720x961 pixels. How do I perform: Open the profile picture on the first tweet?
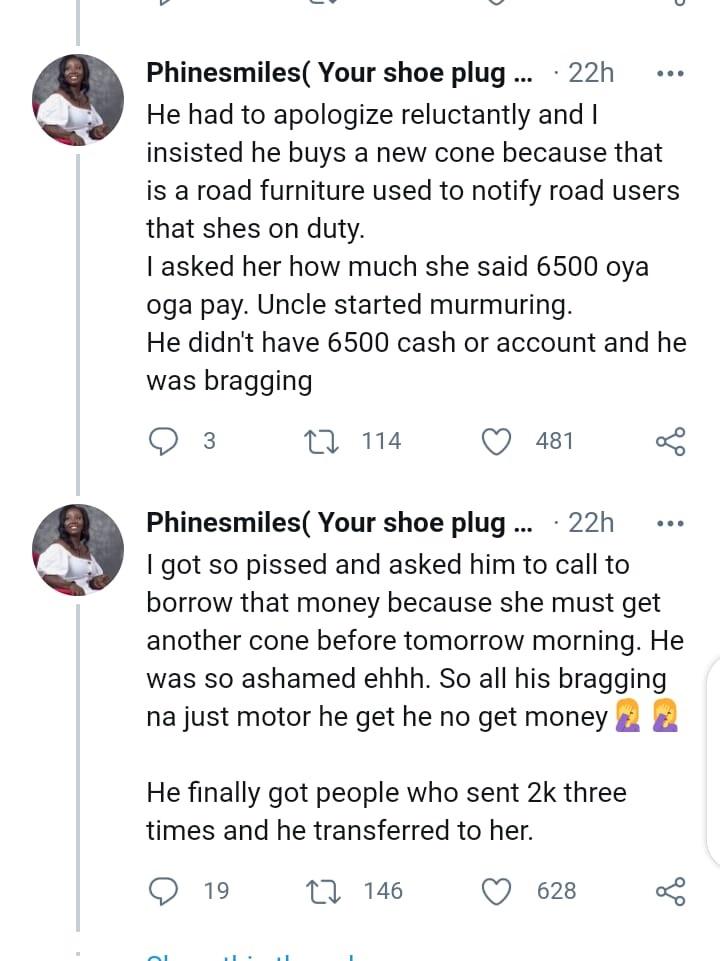pos(79,100)
